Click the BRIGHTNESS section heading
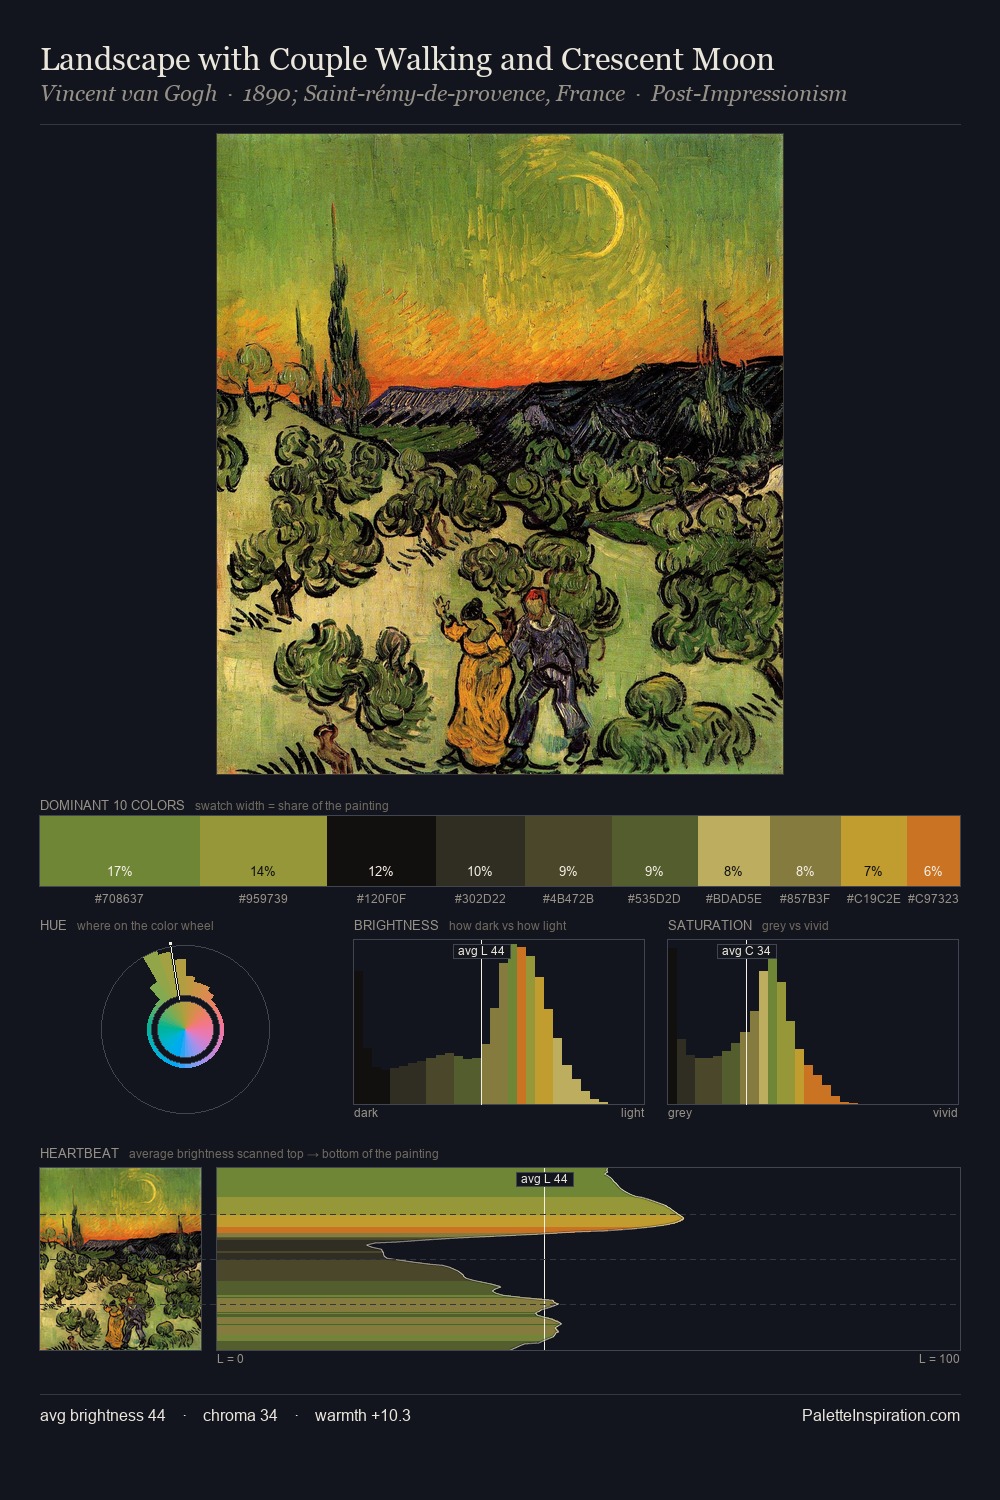Screen dimensions: 1000x1500 click(396, 925)
